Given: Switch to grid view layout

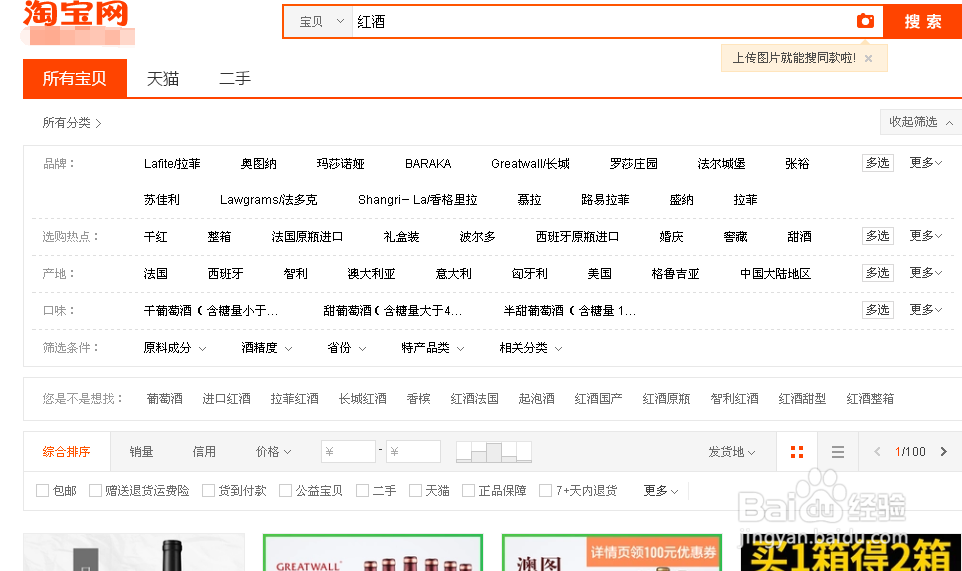Looking at the screenshot, I should click(x=797, y=452).
